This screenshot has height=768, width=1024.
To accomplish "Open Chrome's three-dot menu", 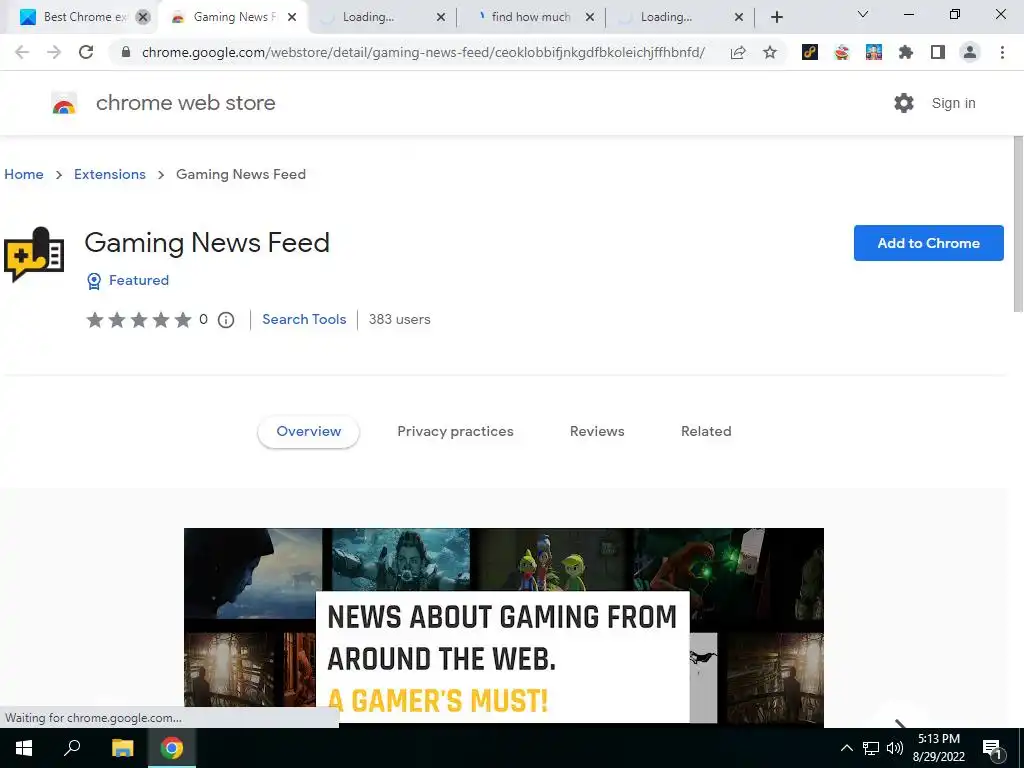I will (1002, 52).
